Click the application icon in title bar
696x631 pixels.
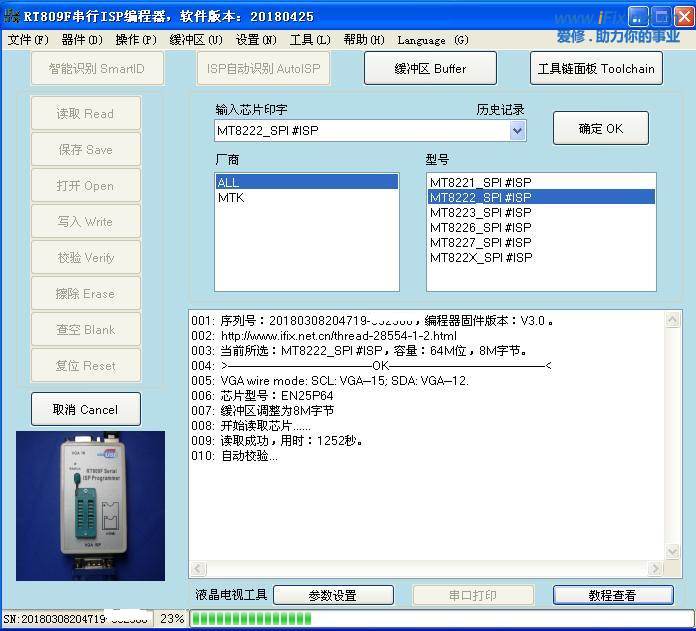click(x=11, y=16)
